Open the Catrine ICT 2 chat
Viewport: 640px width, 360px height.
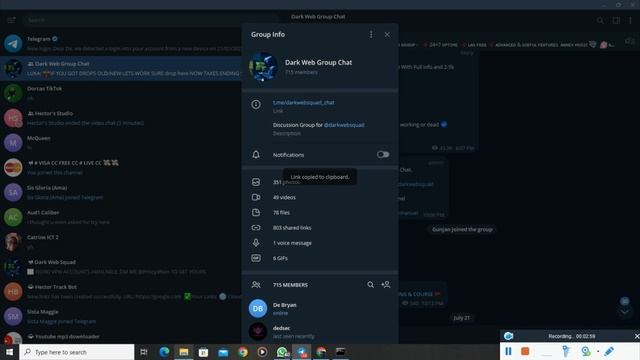point(121,242)
